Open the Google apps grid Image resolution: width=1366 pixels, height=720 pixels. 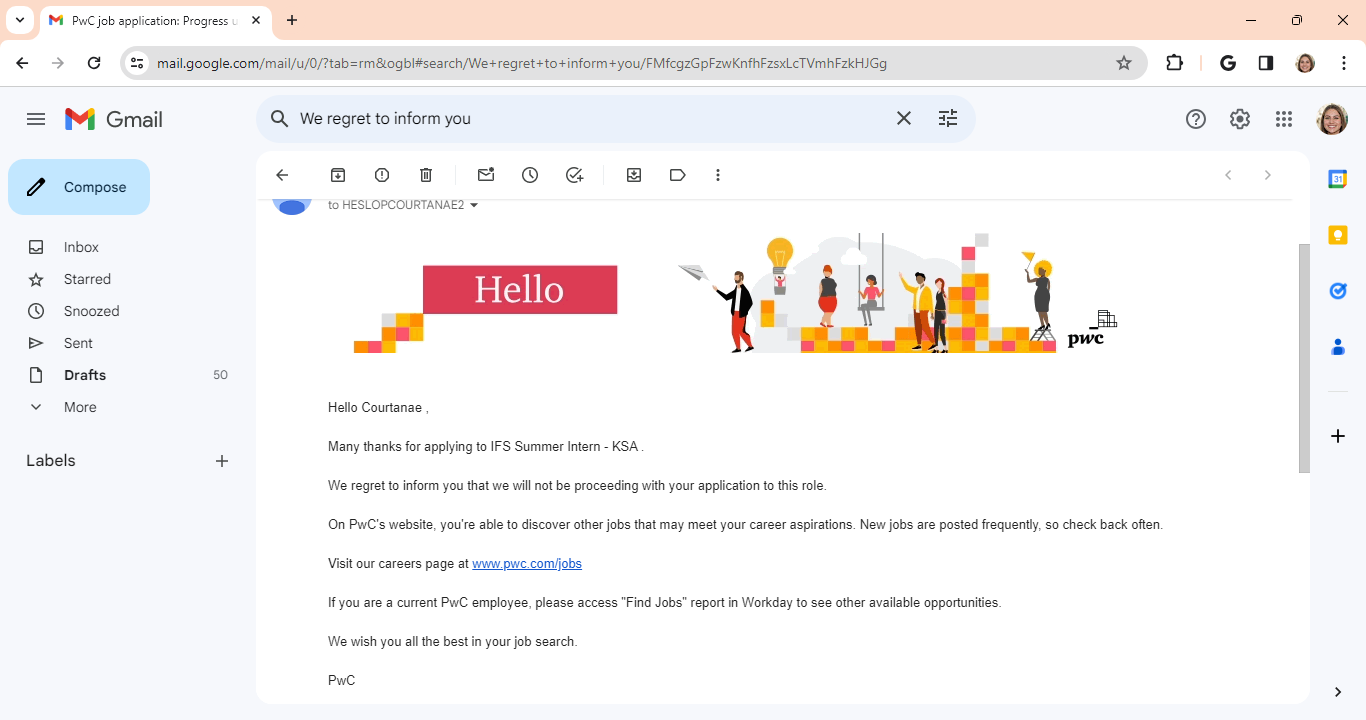click(x=1284, y=119)
